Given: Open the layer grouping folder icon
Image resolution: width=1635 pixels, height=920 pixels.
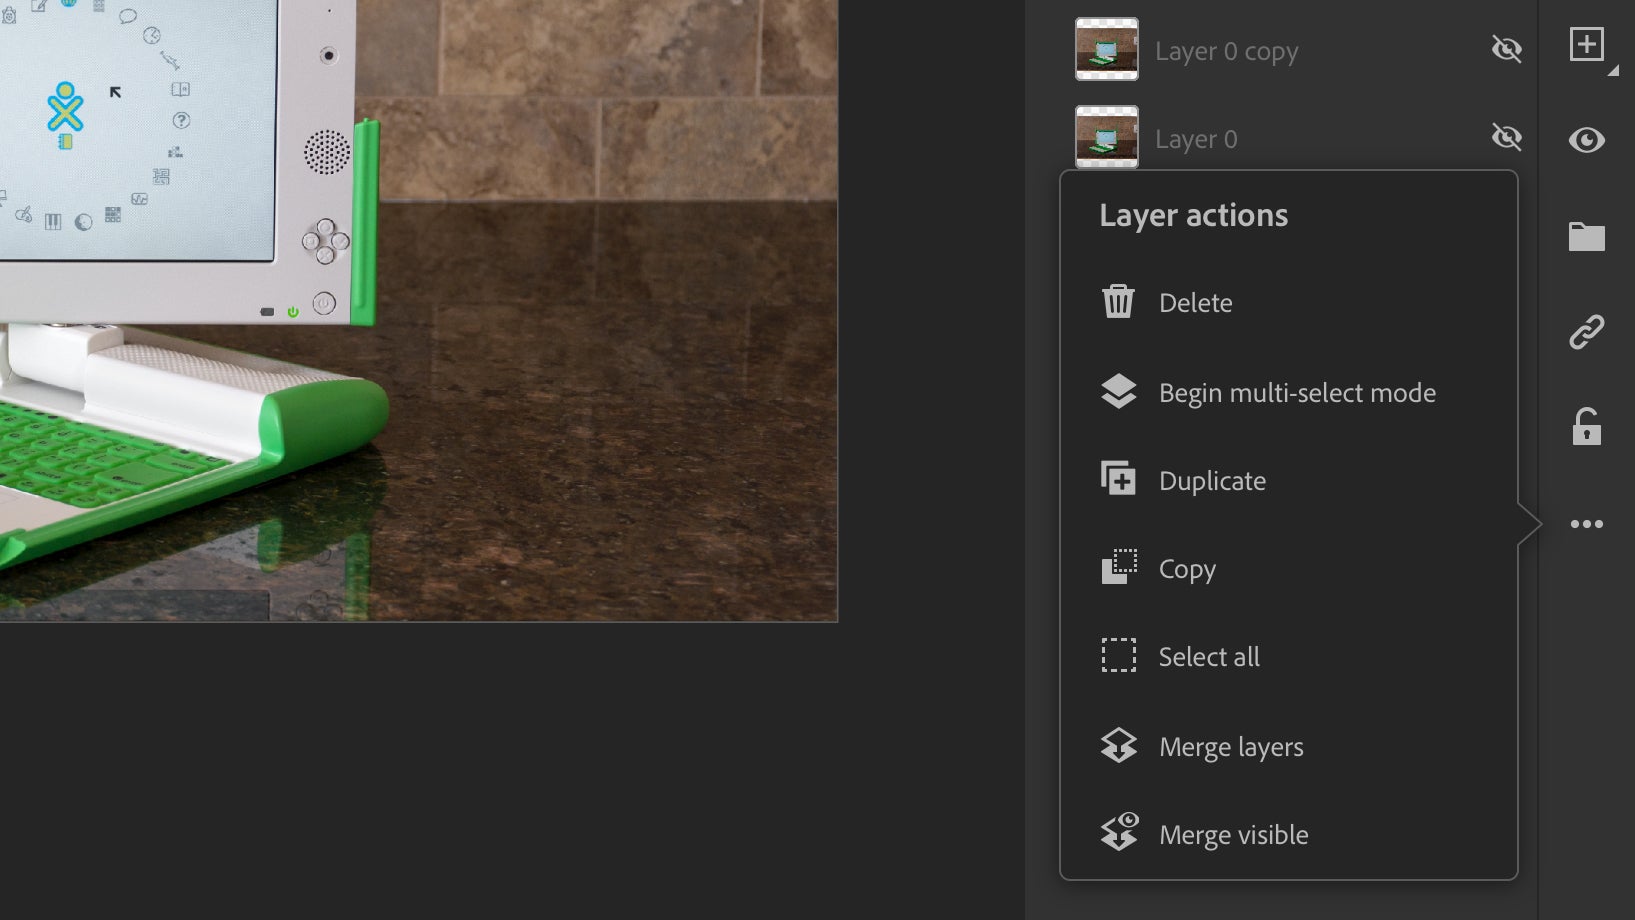Looking at the screenshot, I should point(1588,237).
